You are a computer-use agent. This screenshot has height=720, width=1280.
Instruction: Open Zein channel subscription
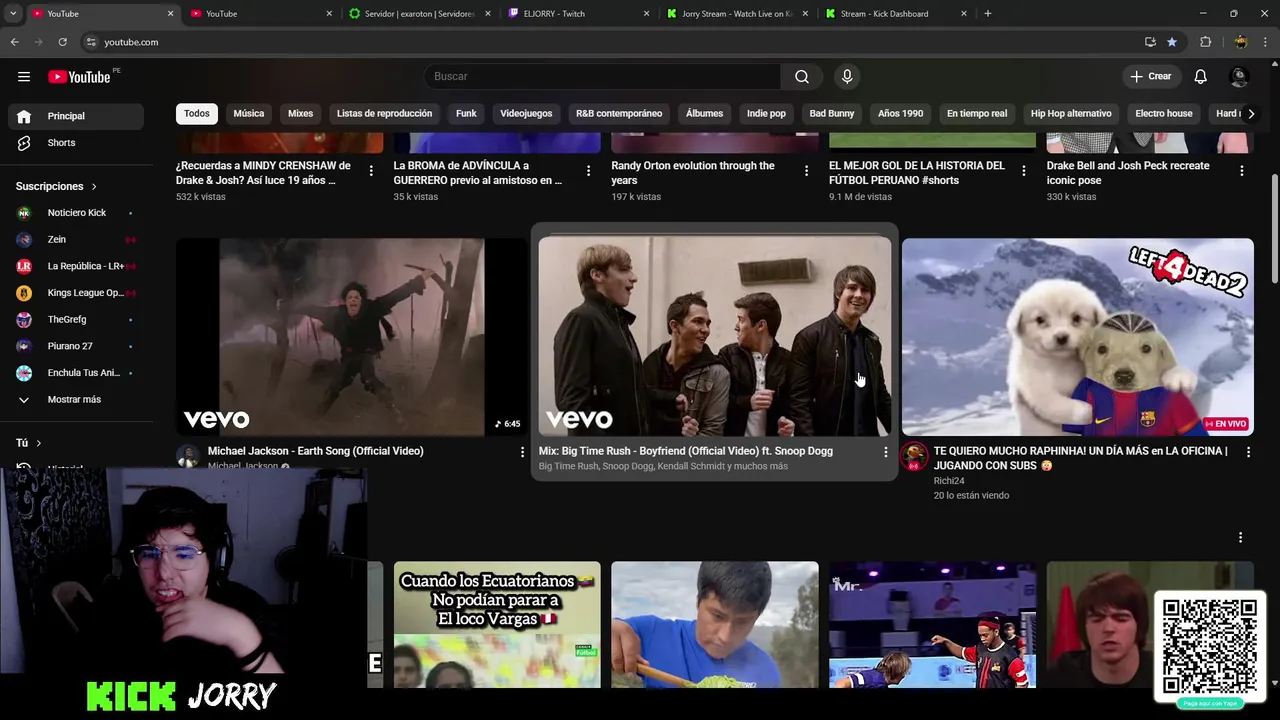click(76, 240)
